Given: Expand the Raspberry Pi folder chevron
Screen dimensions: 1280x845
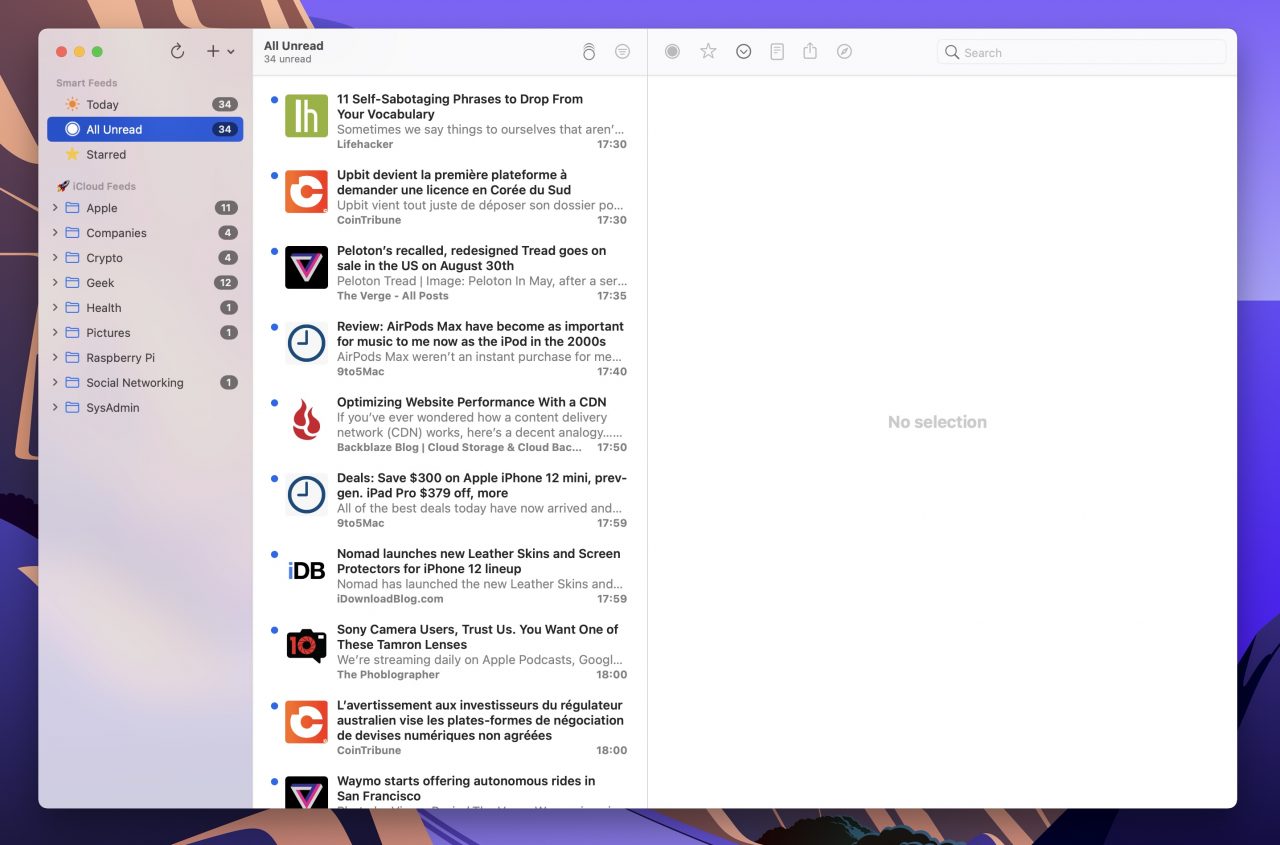Looking at the screenshot, I should [55, 358].
